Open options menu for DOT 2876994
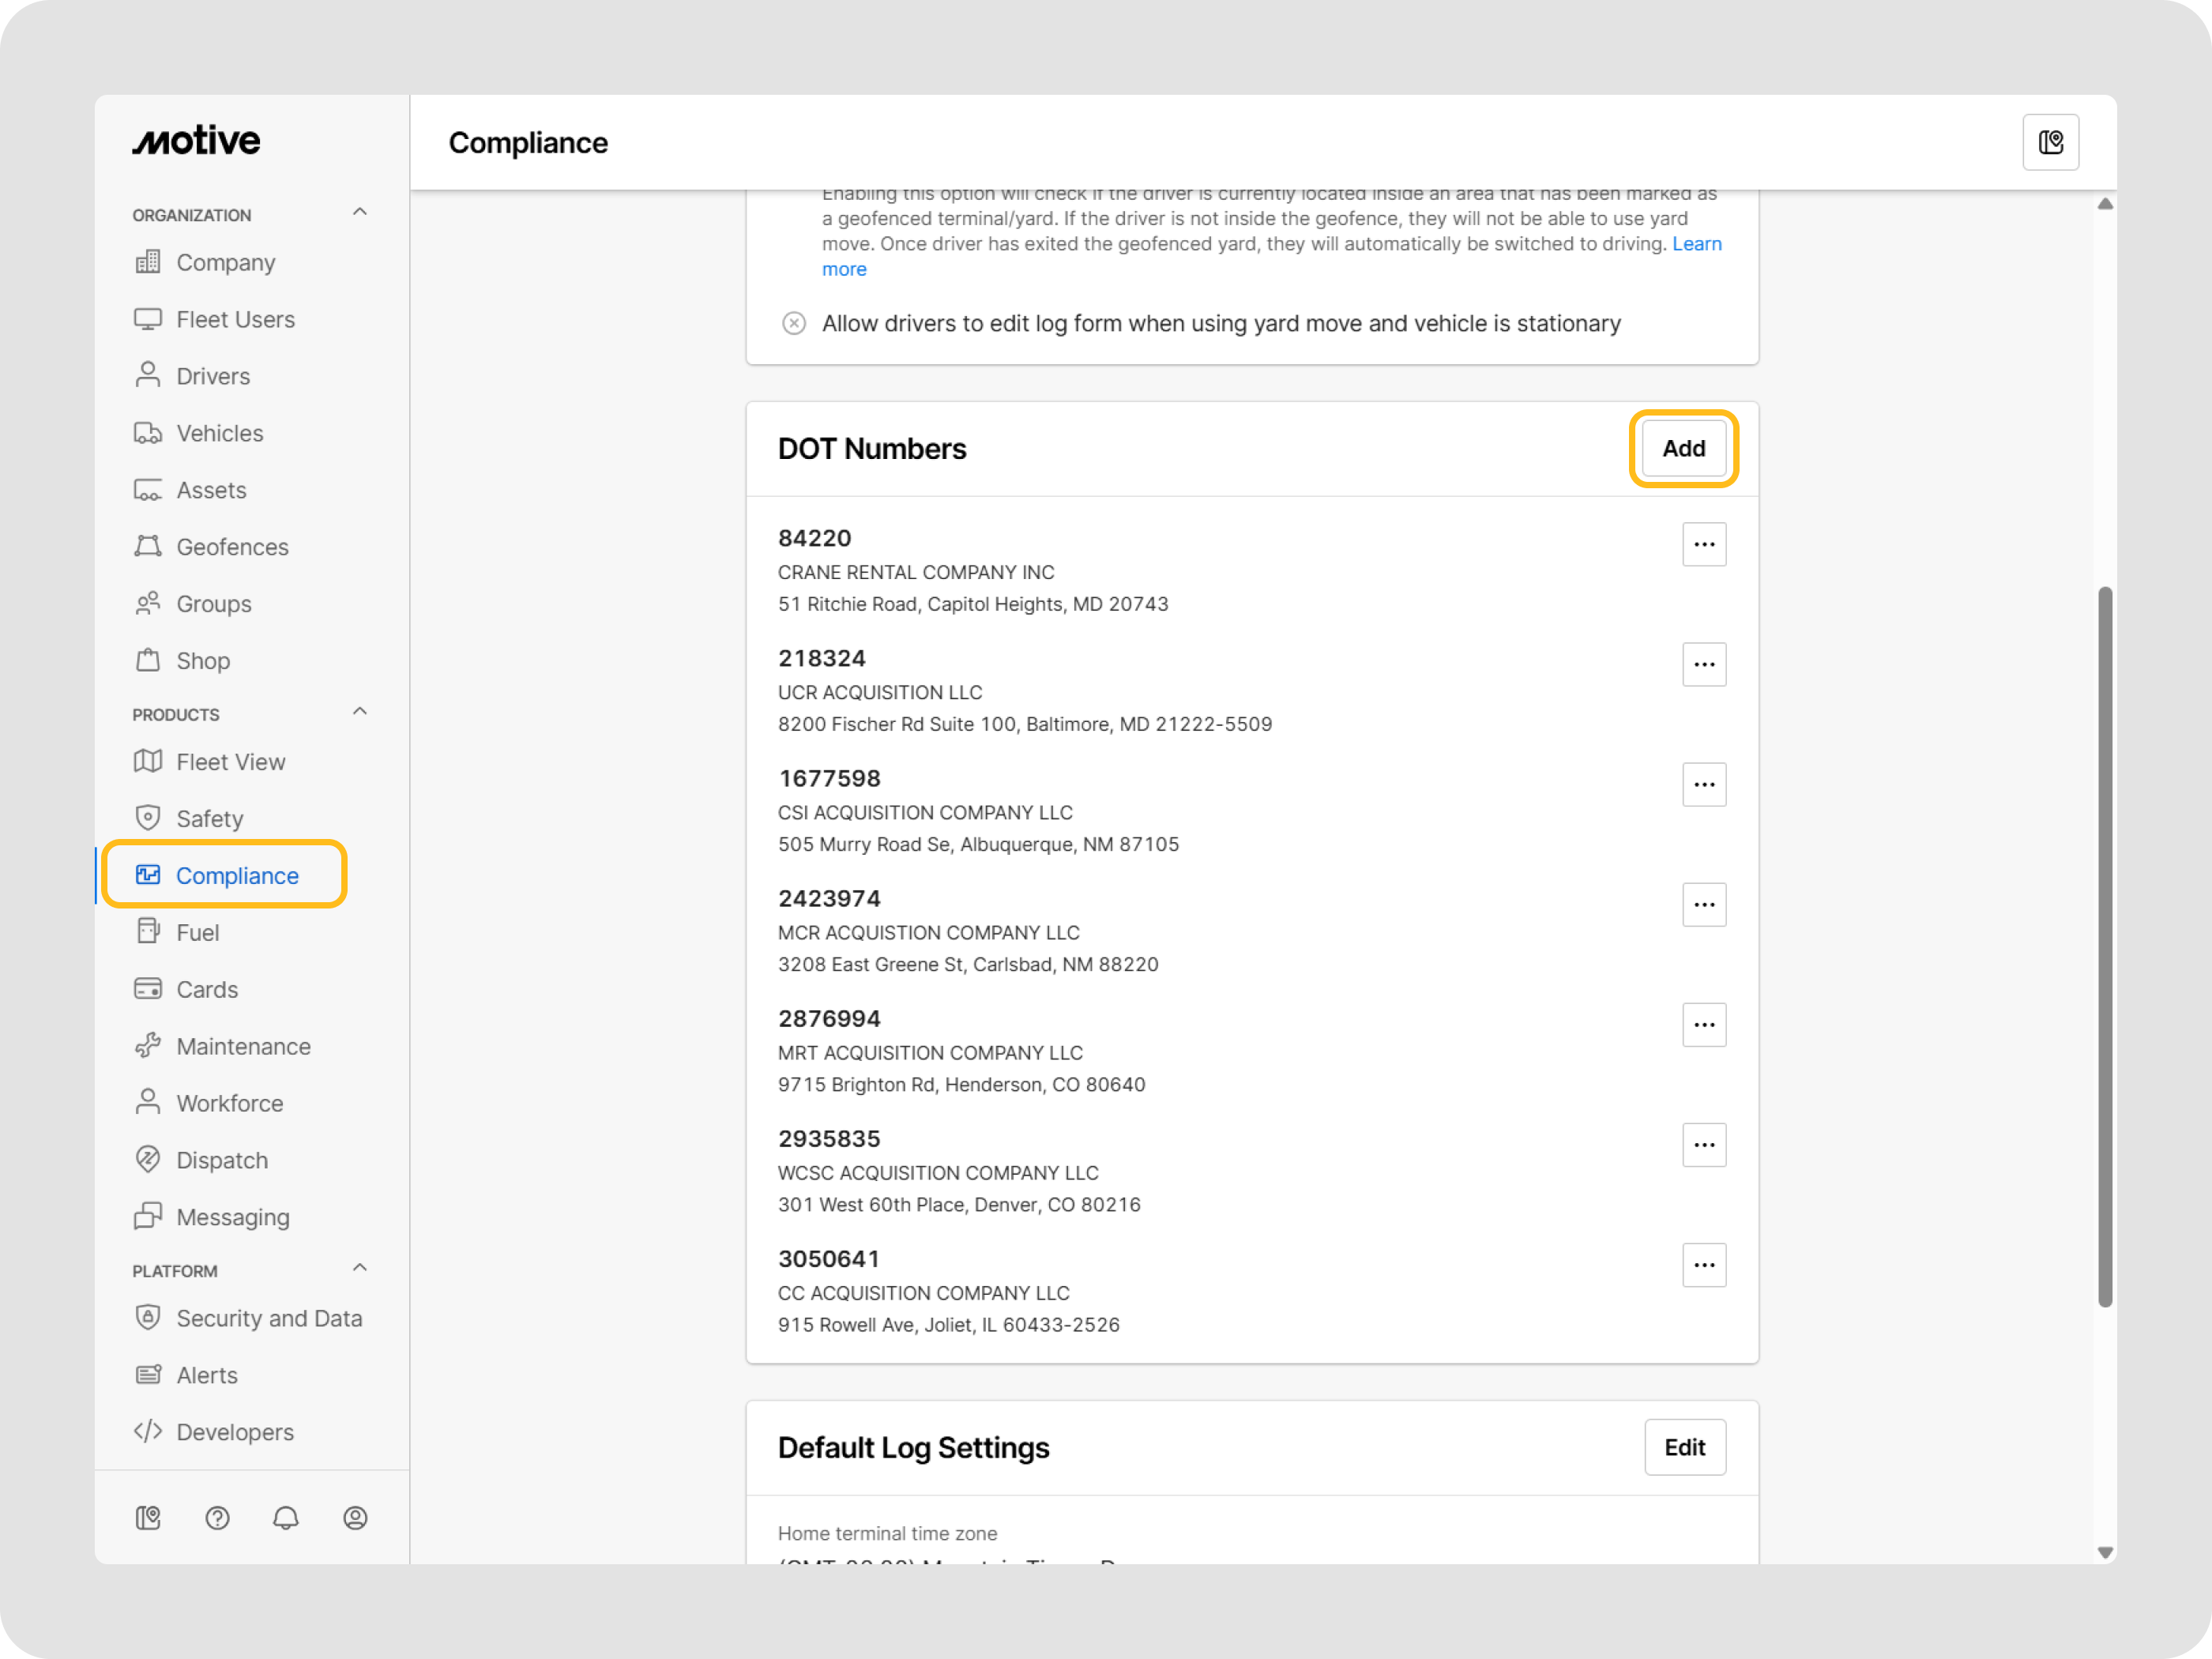 pyautogui.click(x=1704, y=1025)
